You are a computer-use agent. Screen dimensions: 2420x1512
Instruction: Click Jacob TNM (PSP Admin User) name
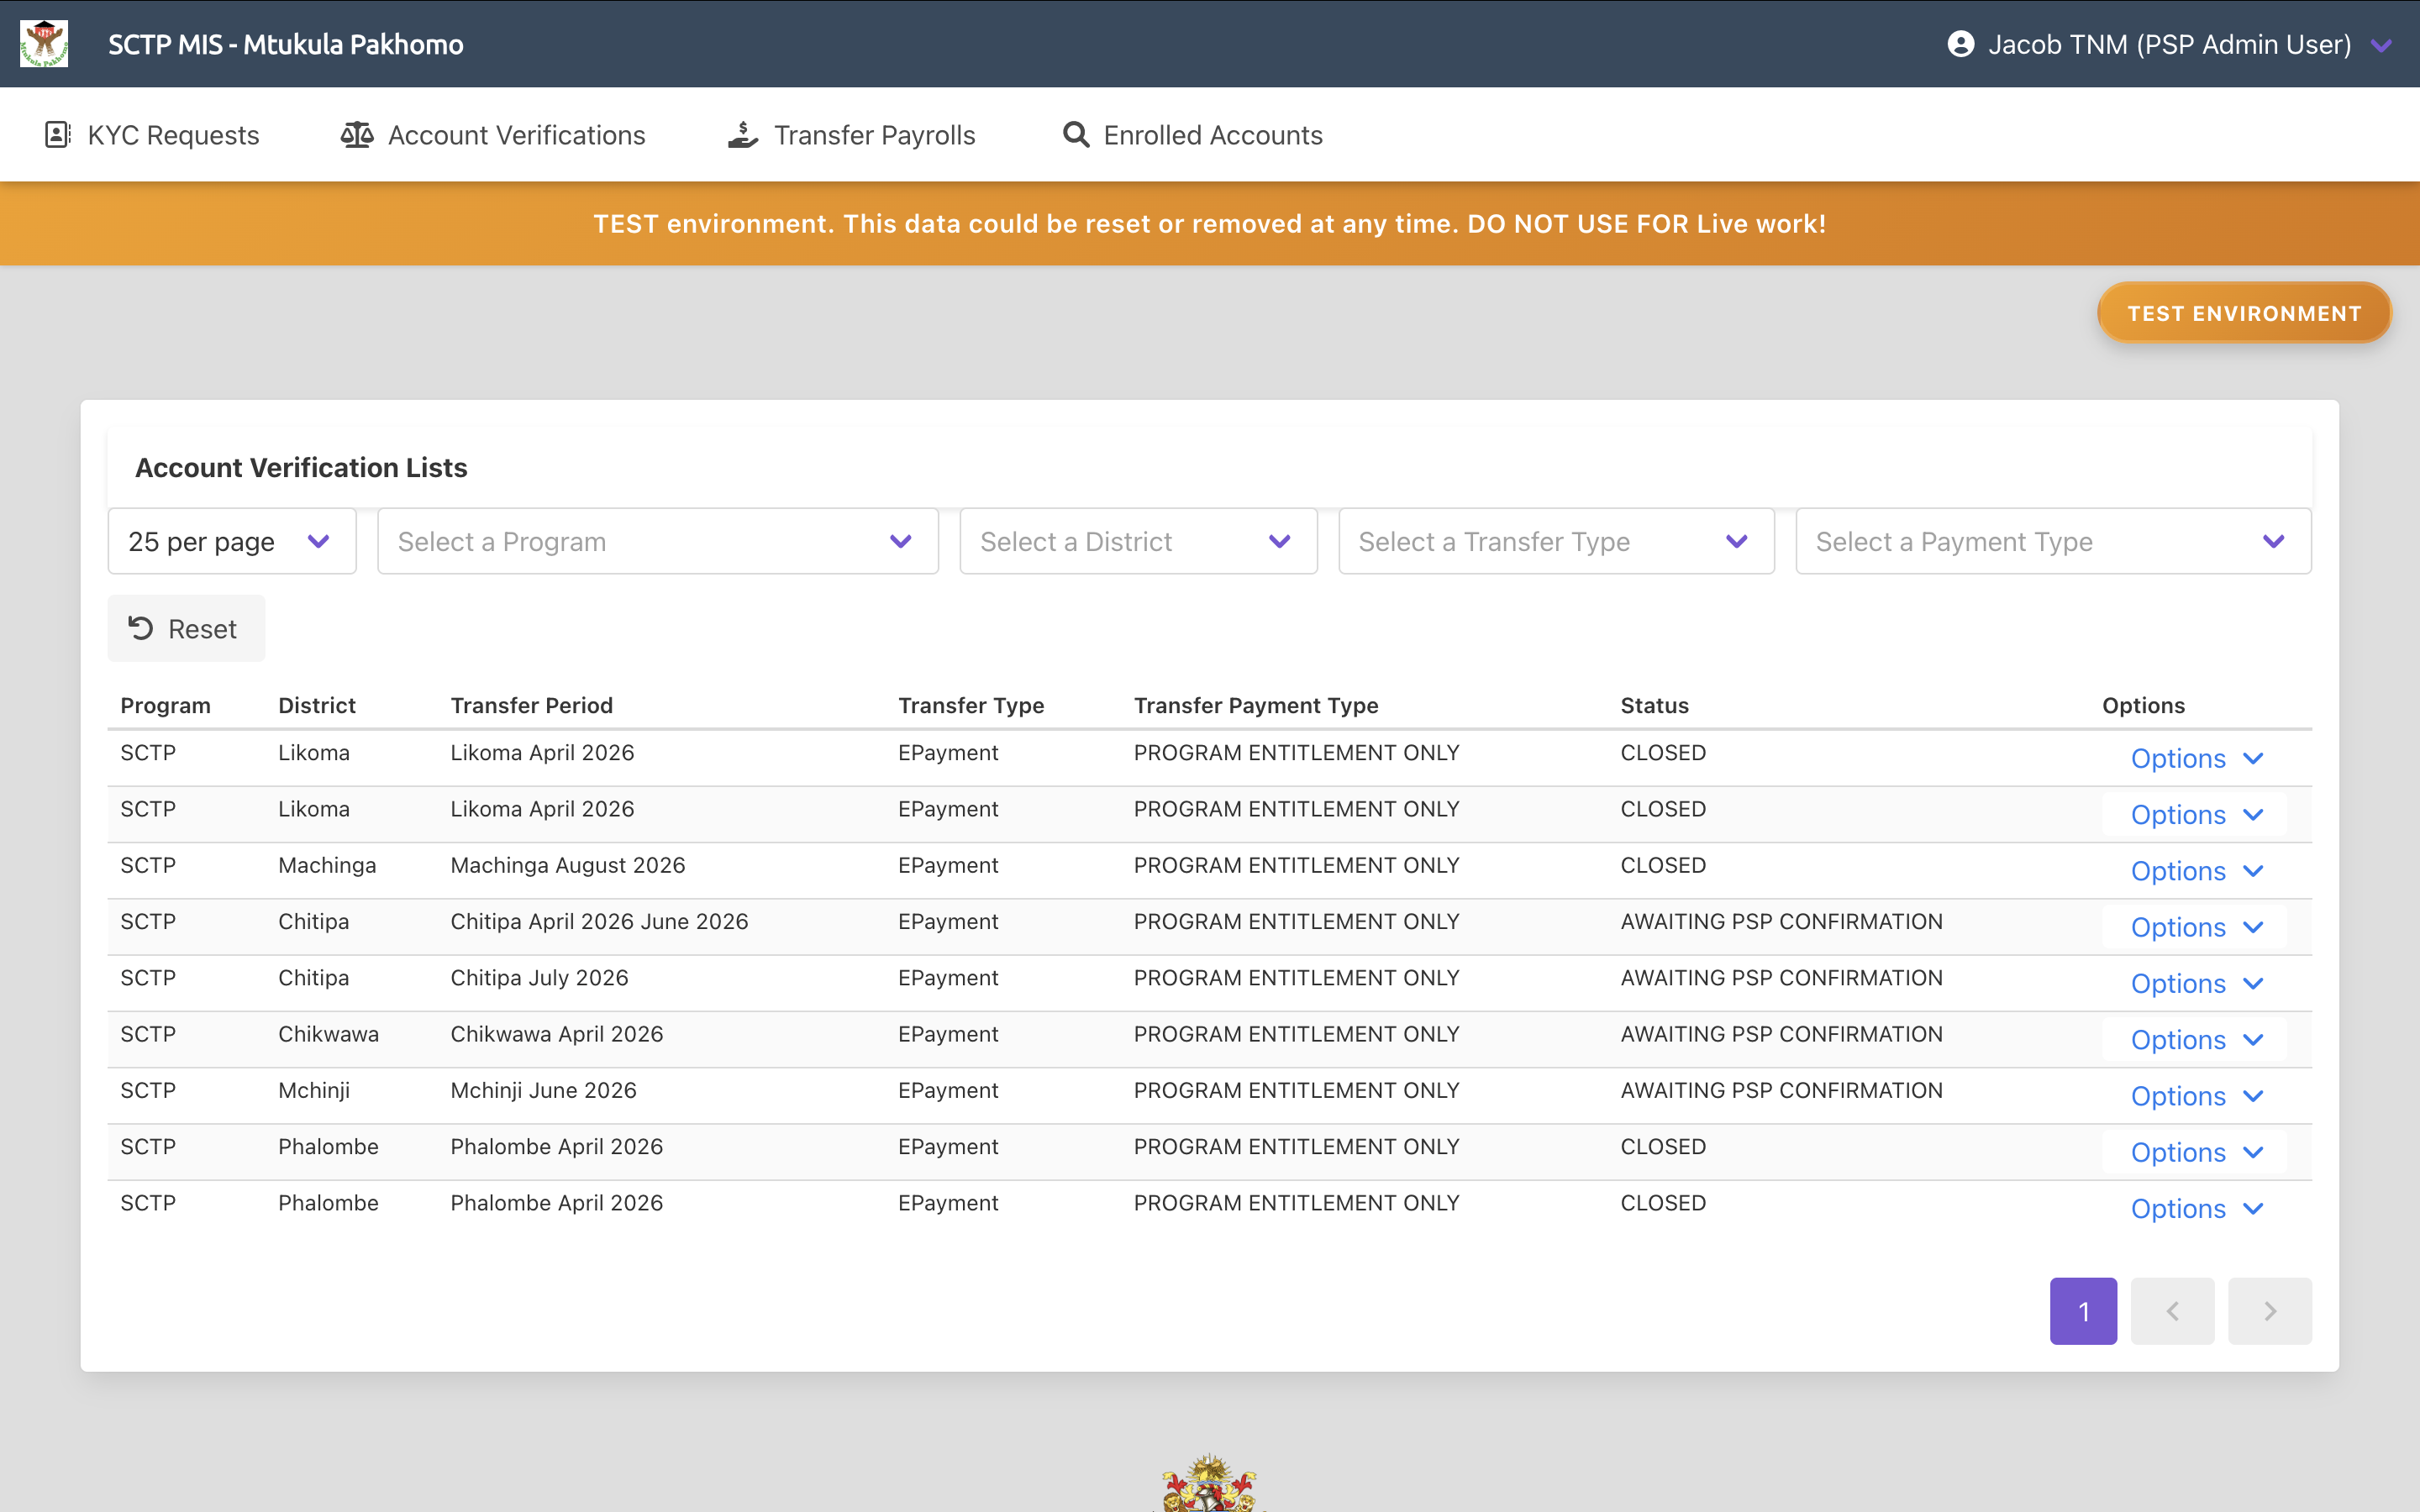[x=2169, y=44]
